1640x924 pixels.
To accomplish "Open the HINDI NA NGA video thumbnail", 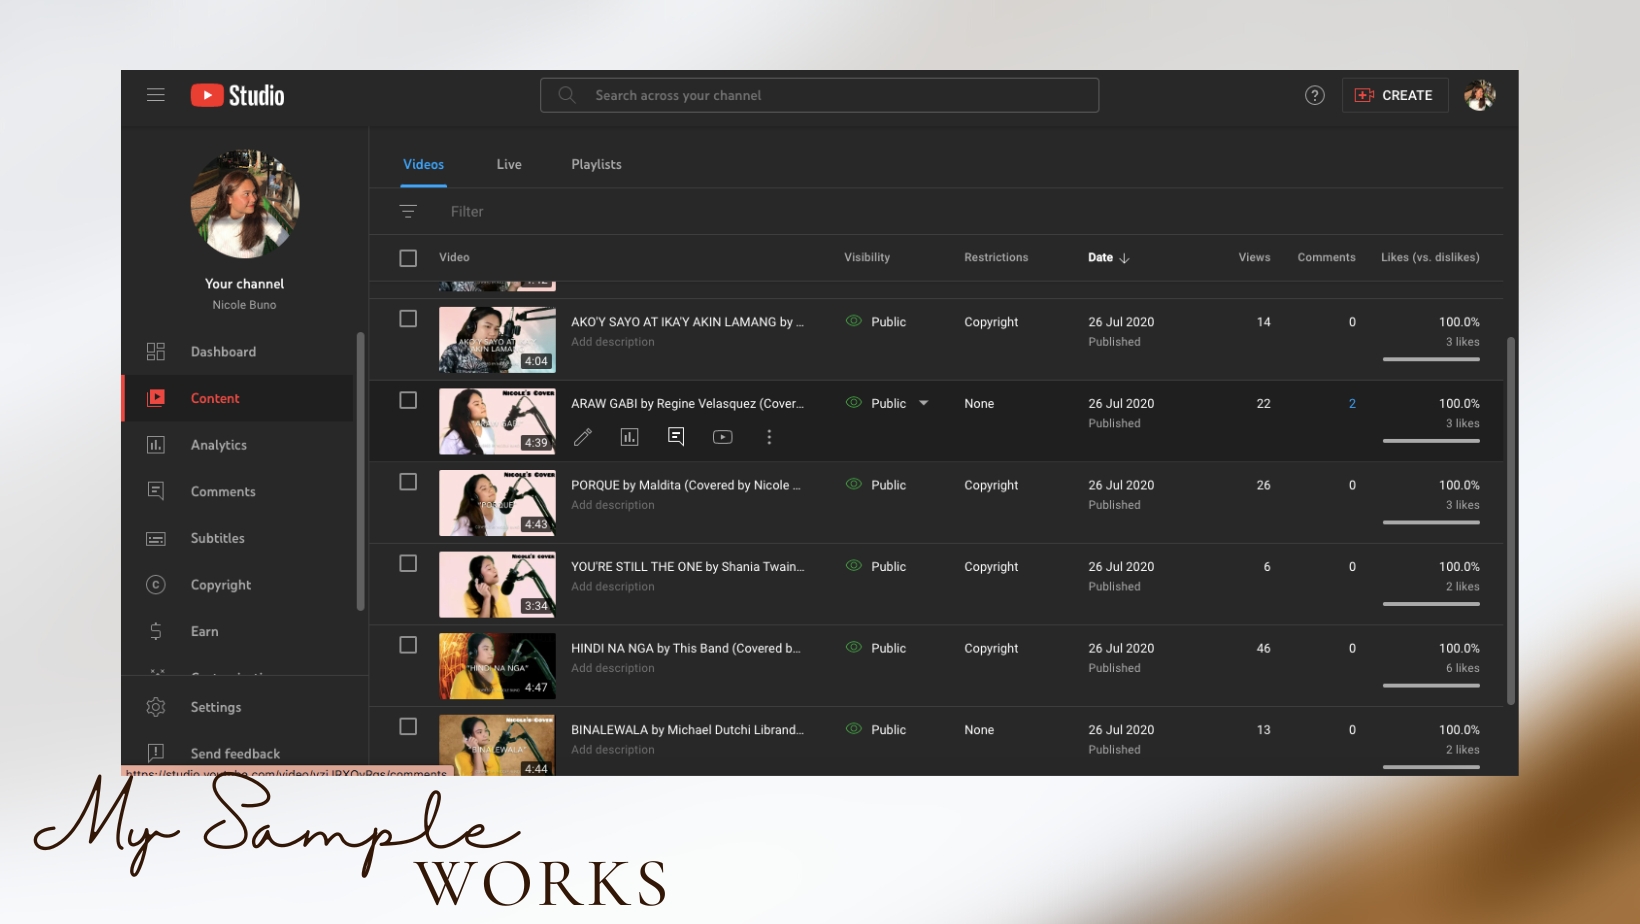I will tap(497, 666).
